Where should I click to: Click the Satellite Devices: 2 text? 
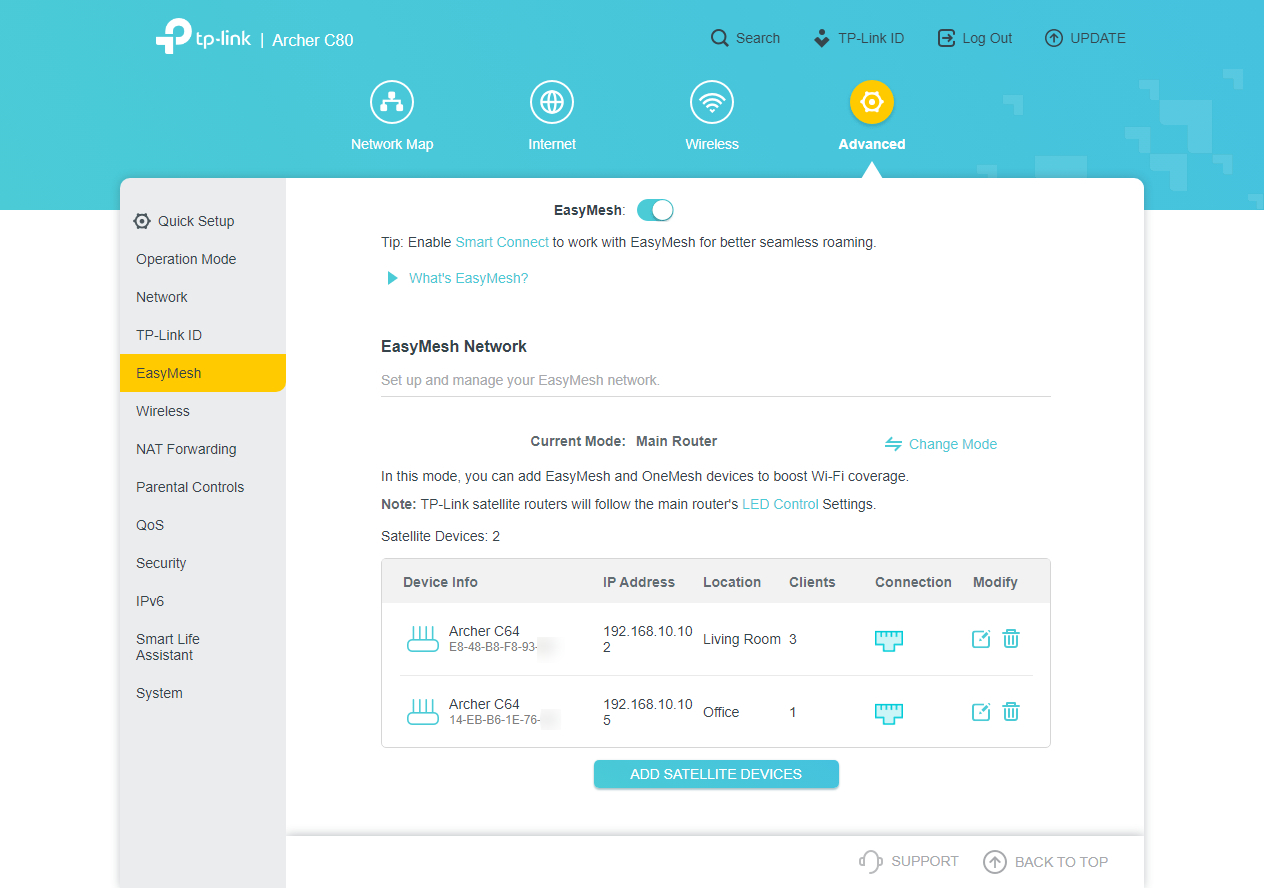(440, 536)
